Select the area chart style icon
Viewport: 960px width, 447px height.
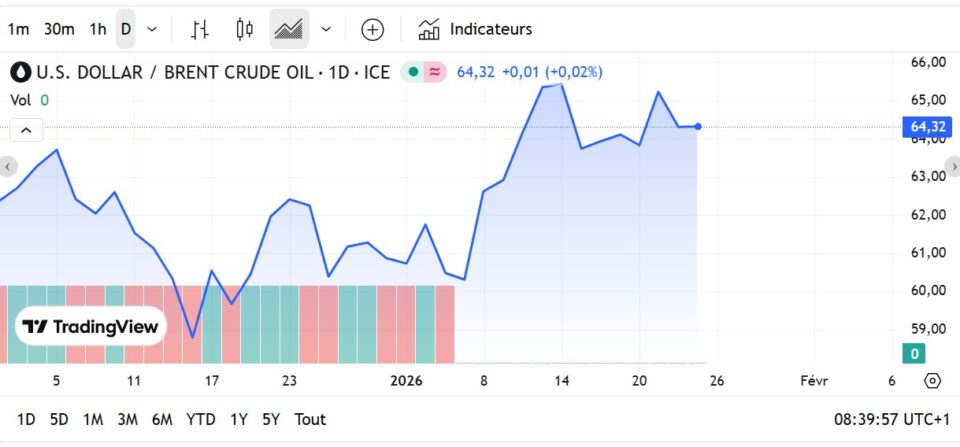coord(289,29)
